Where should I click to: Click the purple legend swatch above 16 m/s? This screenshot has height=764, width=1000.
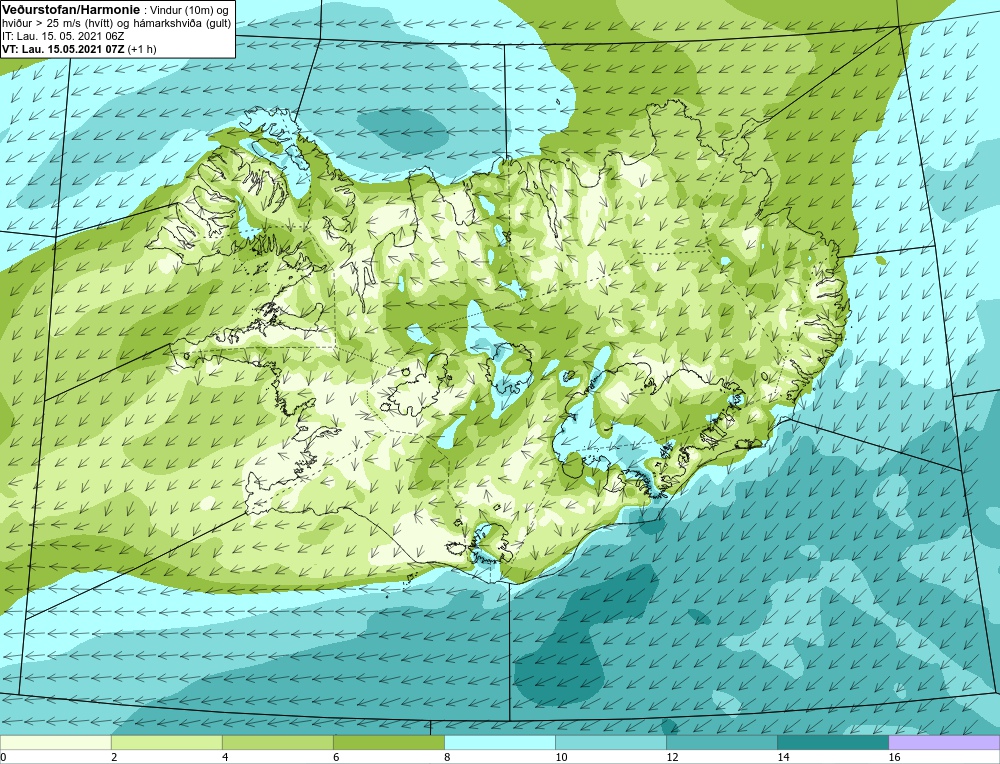pos(944,742)
